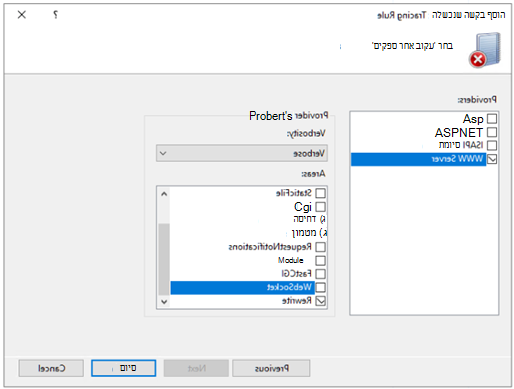Finish the wizard with סיום button
The height and width of the screenshot is (389, 514).
pyautogui.click(x=123, y=368)
